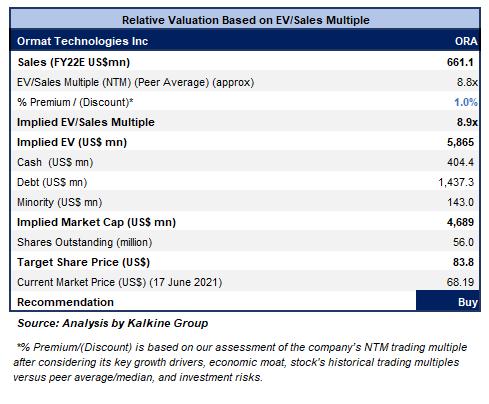Click the ORA ticker symbol
This screenshot has width=489, height=404.
click(x=466, y=41)
